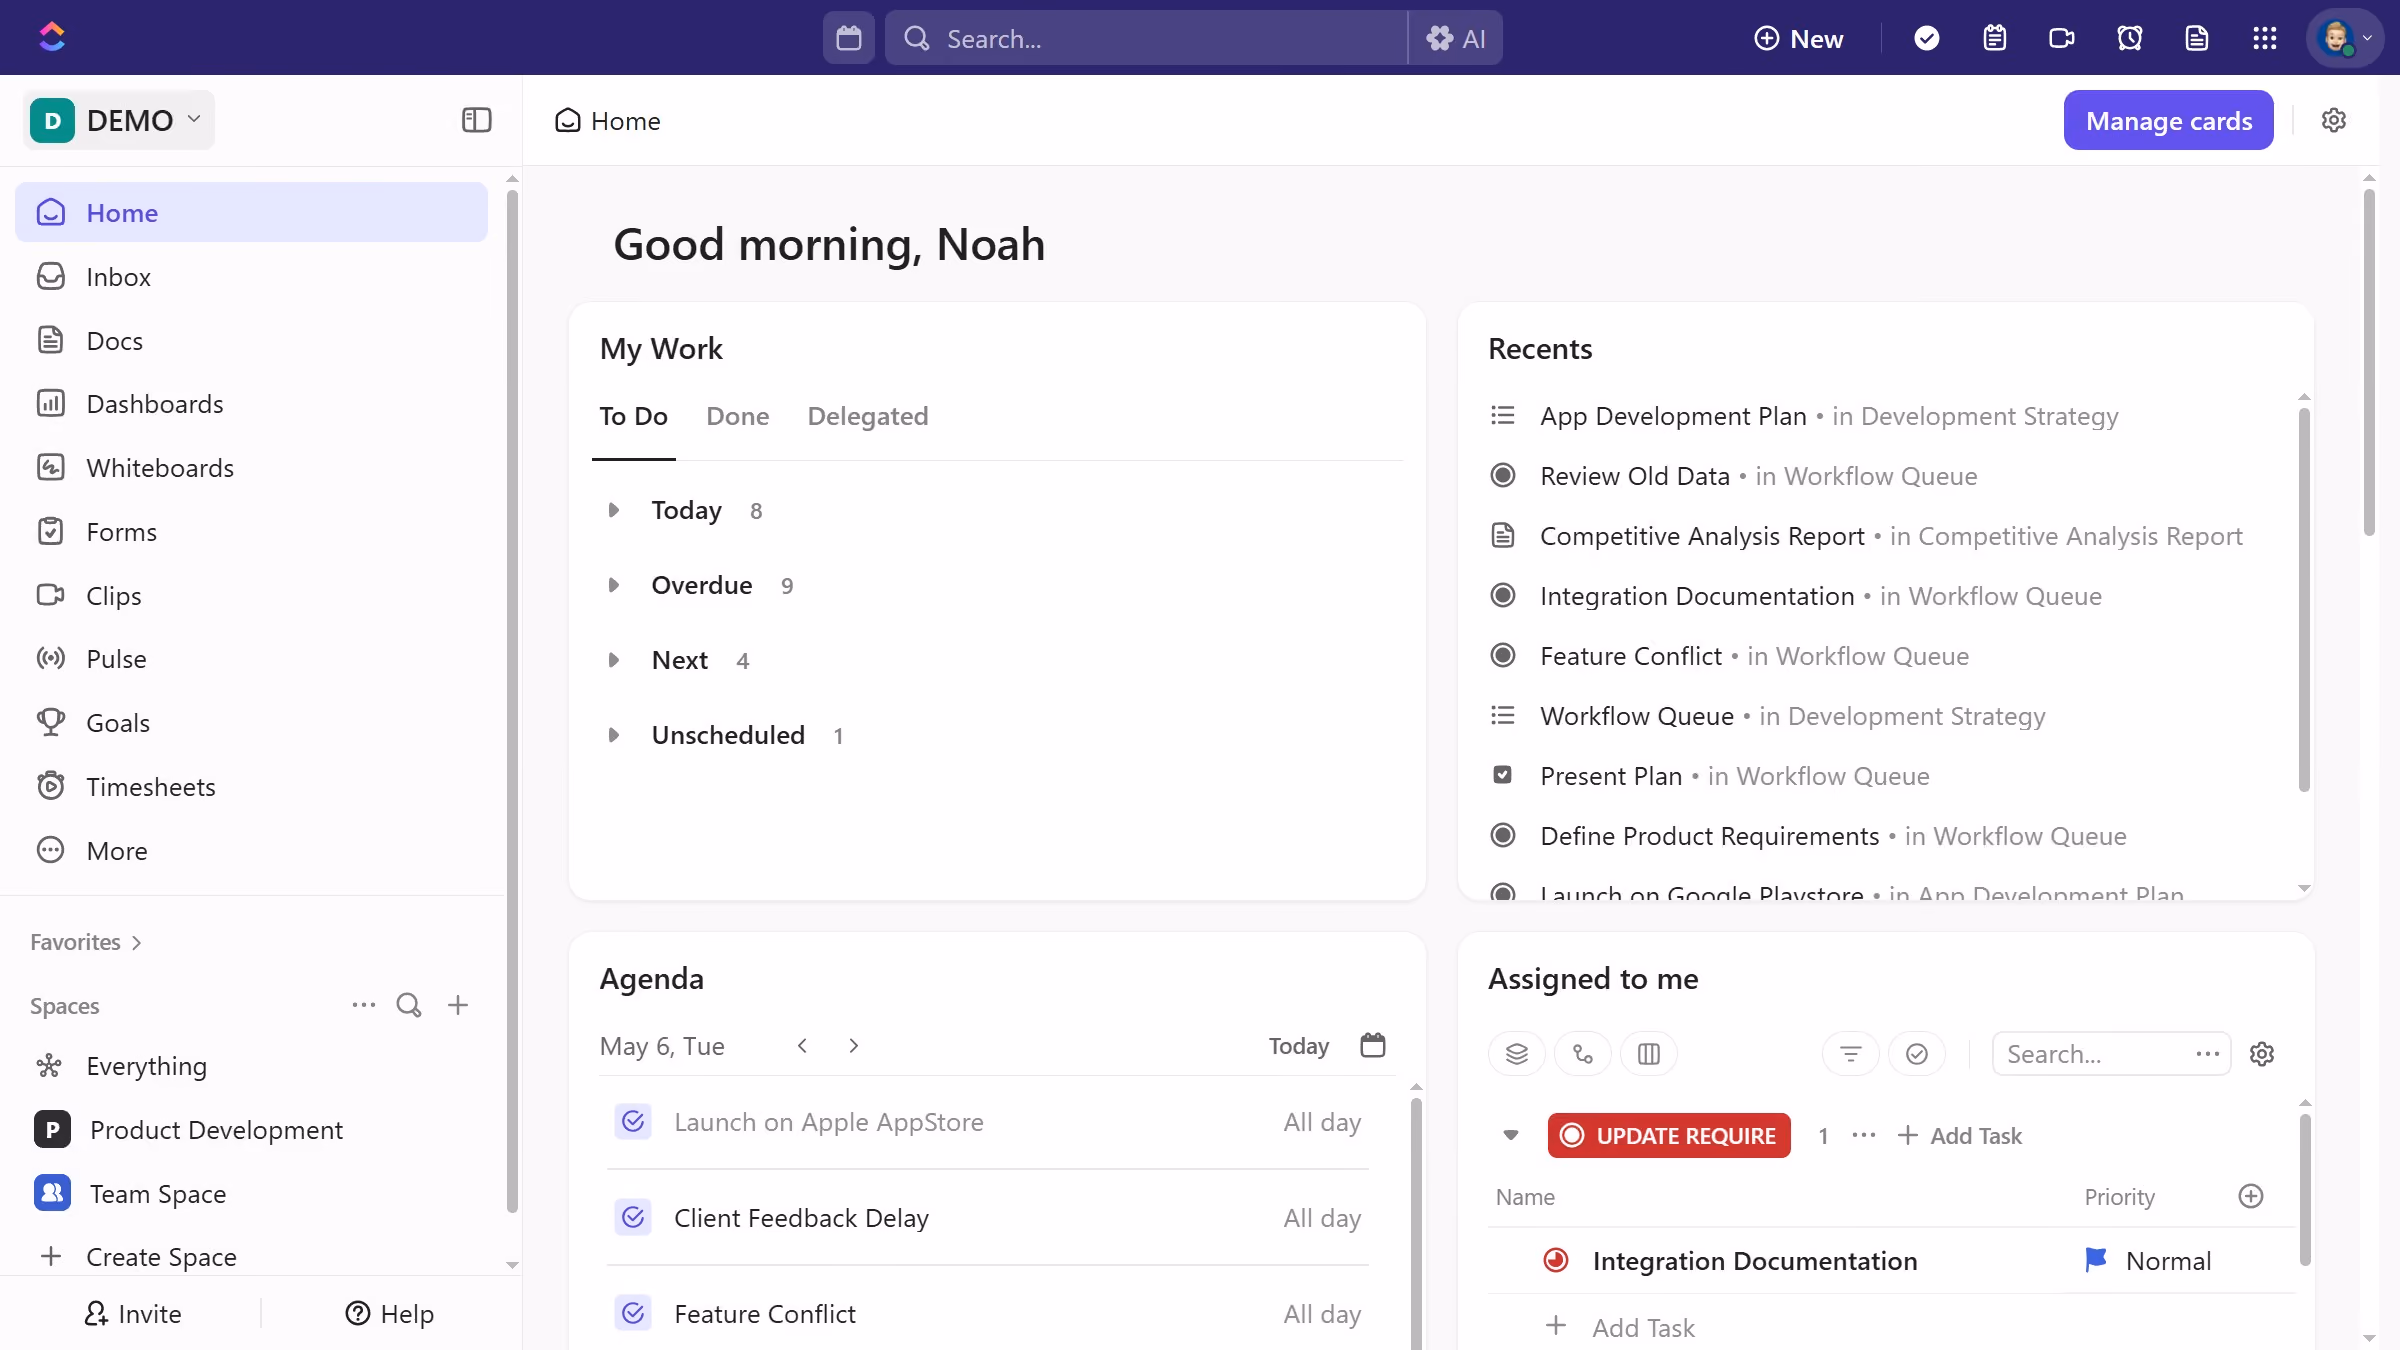The image size is (2400, 1350).
Task: Click the Recents panel scrollbar
Action: tap(2303, 600)
